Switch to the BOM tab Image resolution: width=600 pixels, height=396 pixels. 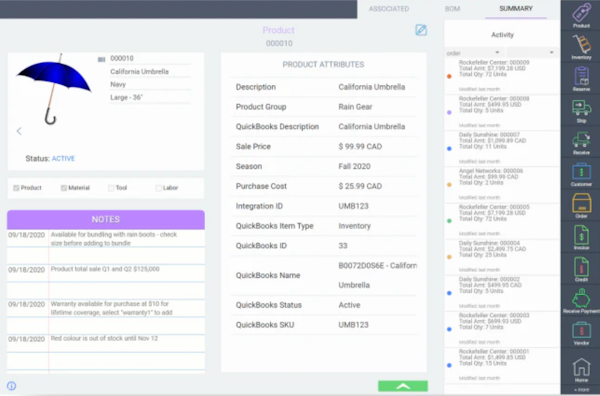click(452, 9)
